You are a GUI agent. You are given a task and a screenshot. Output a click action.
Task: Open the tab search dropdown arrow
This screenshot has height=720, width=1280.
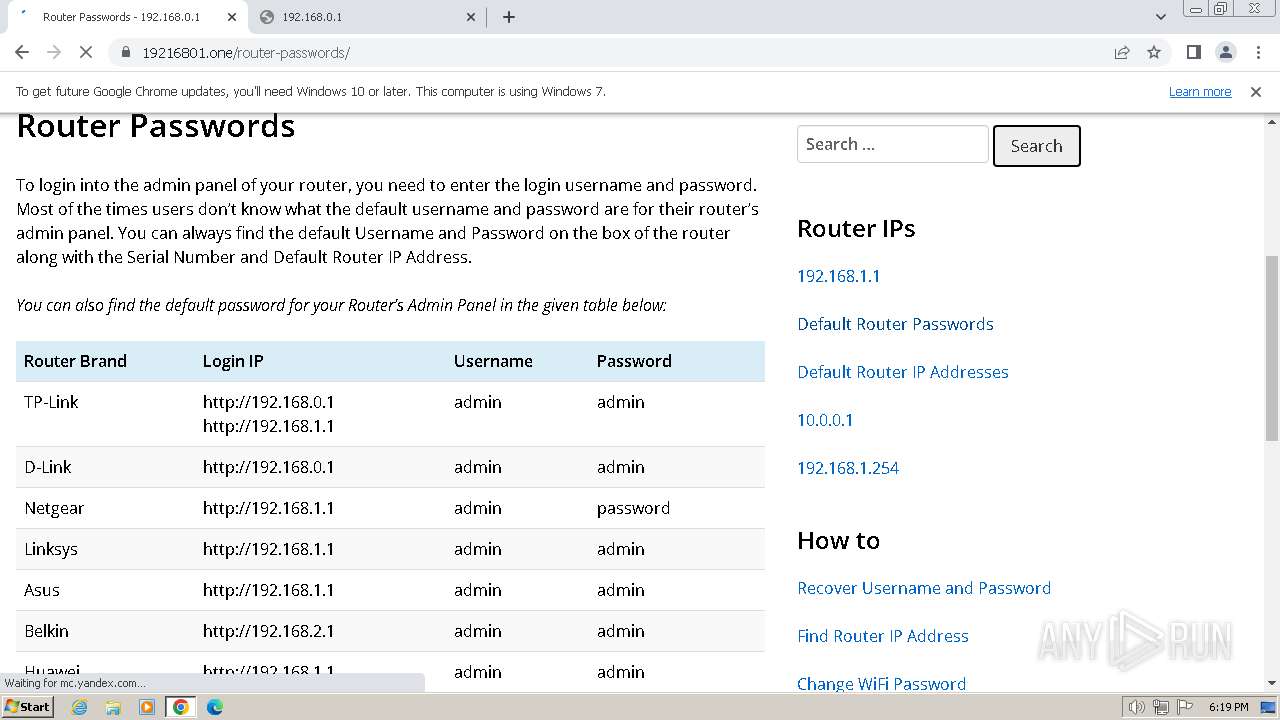click(1160, 17)
